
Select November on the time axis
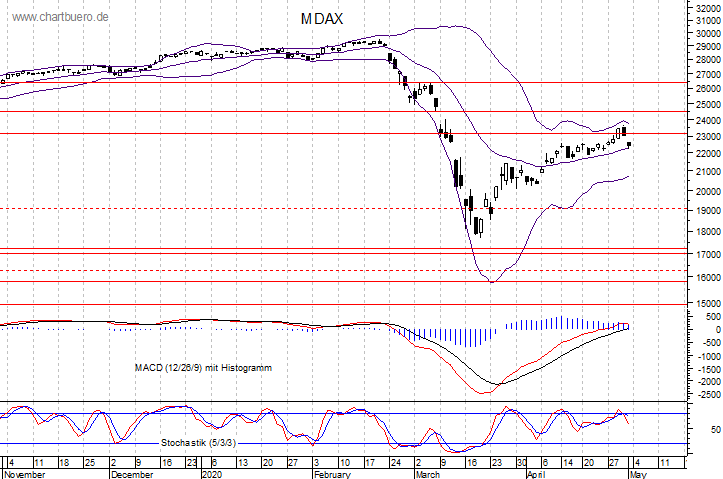[25, 474]
